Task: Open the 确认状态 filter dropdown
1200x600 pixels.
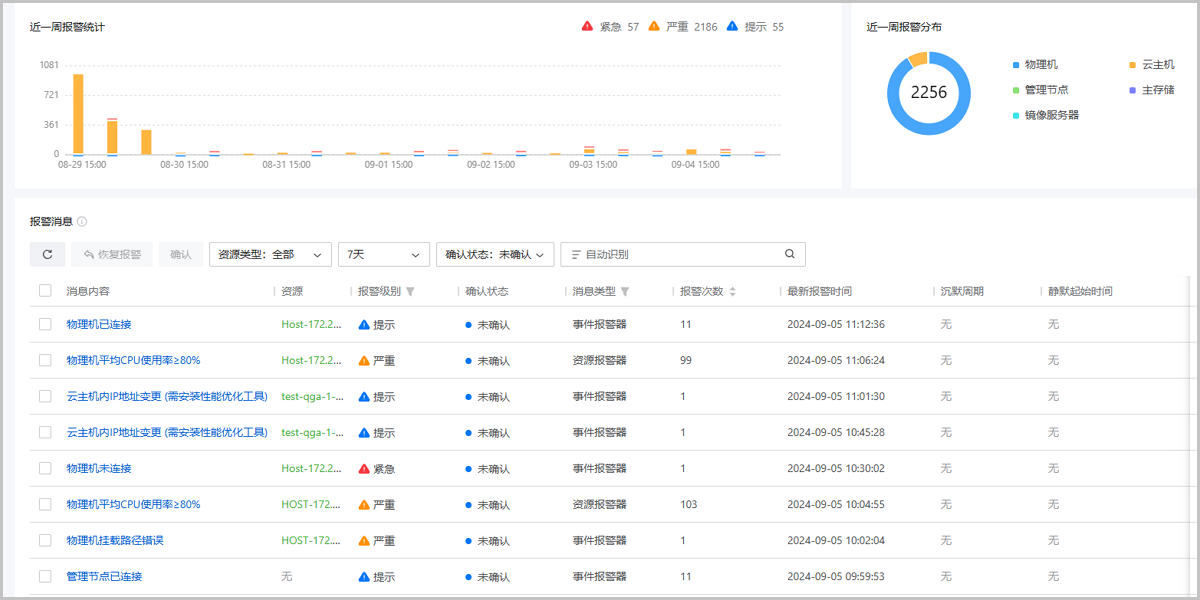Action: pos(495,254)
